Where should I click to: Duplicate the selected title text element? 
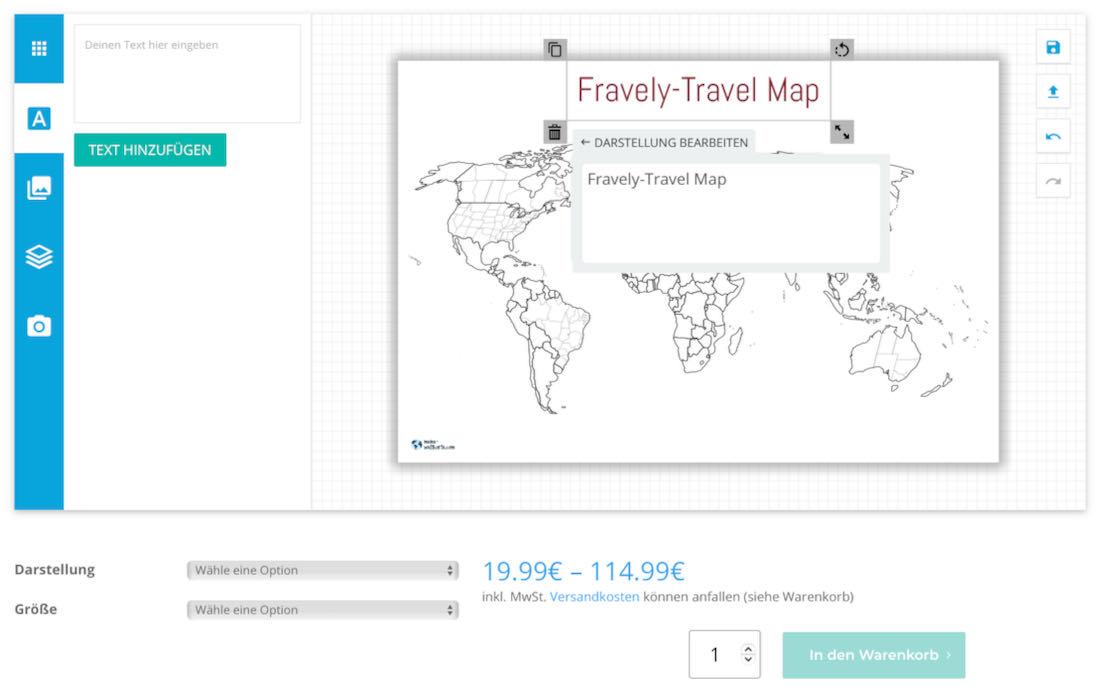tap(555, 49)
